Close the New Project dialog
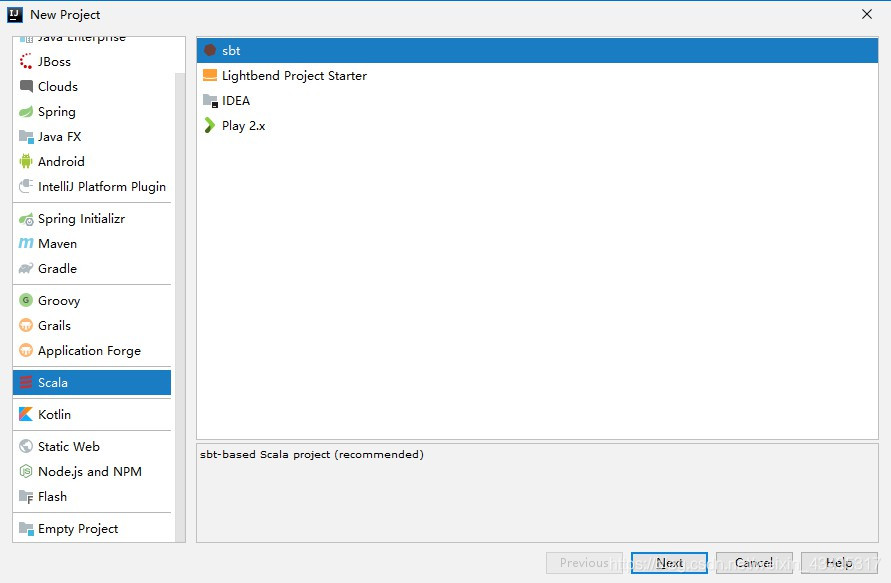891x583 pixels. (x=867, y=14)
